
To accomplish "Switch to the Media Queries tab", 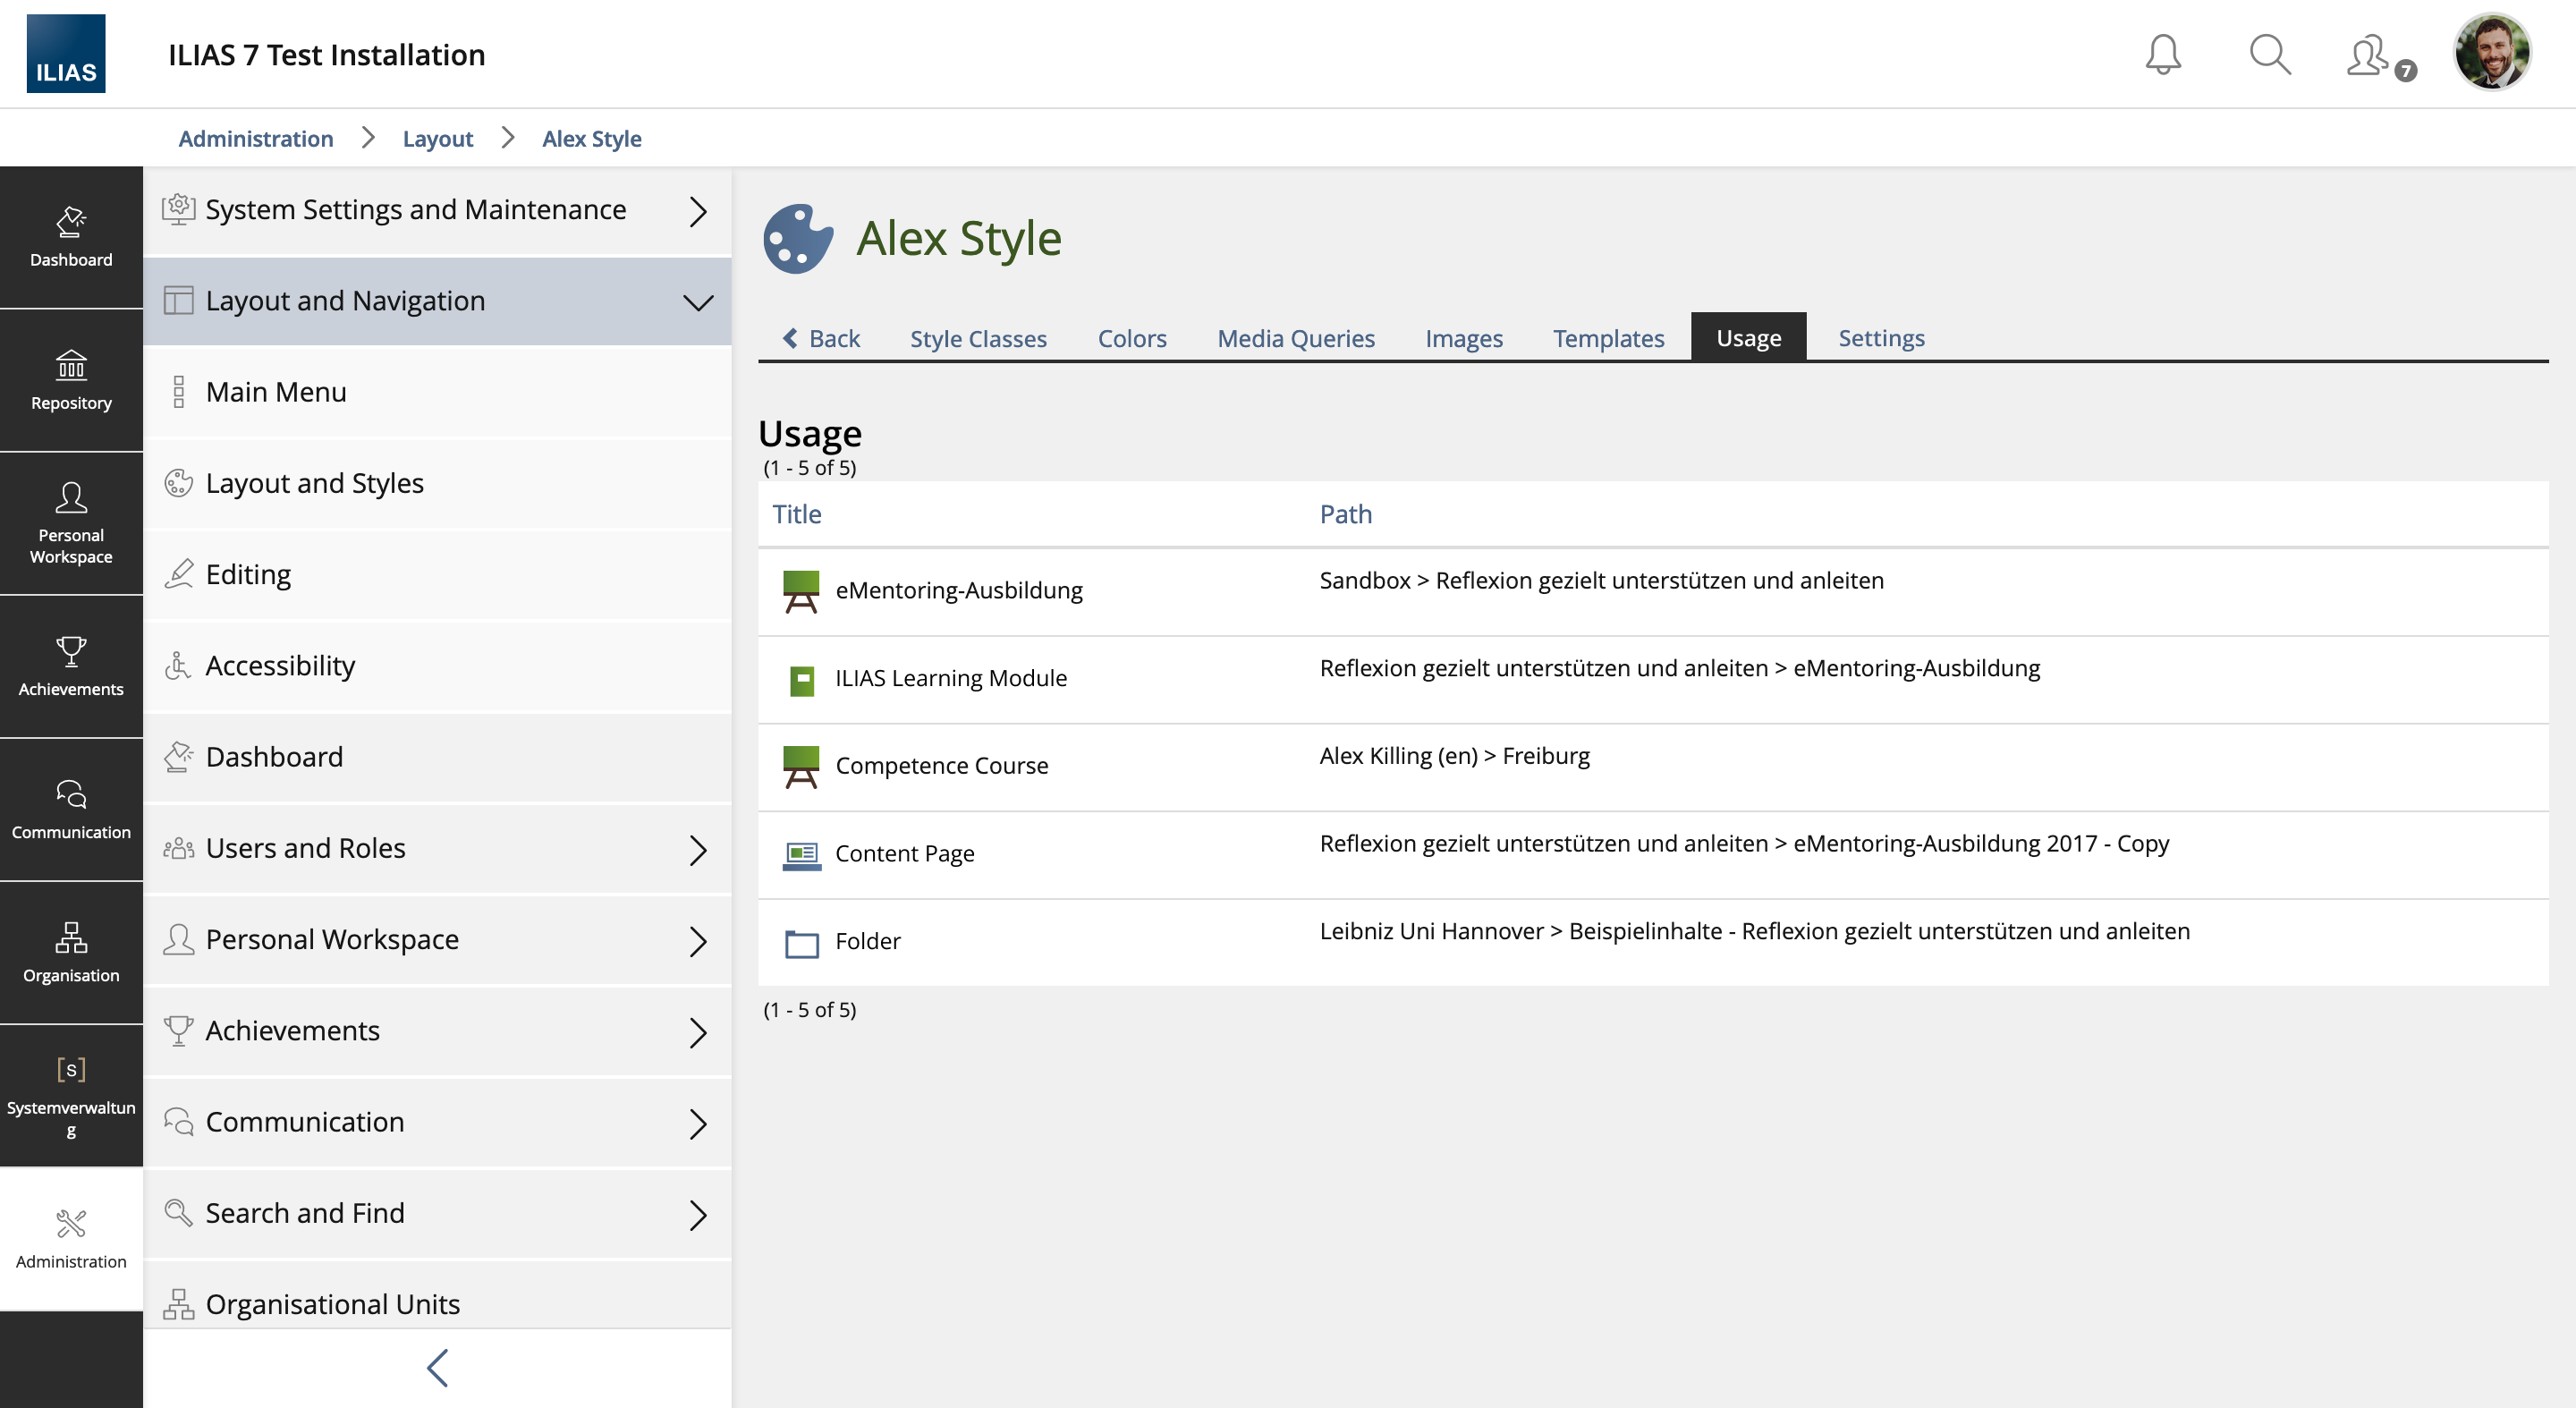I will 1295,338.
